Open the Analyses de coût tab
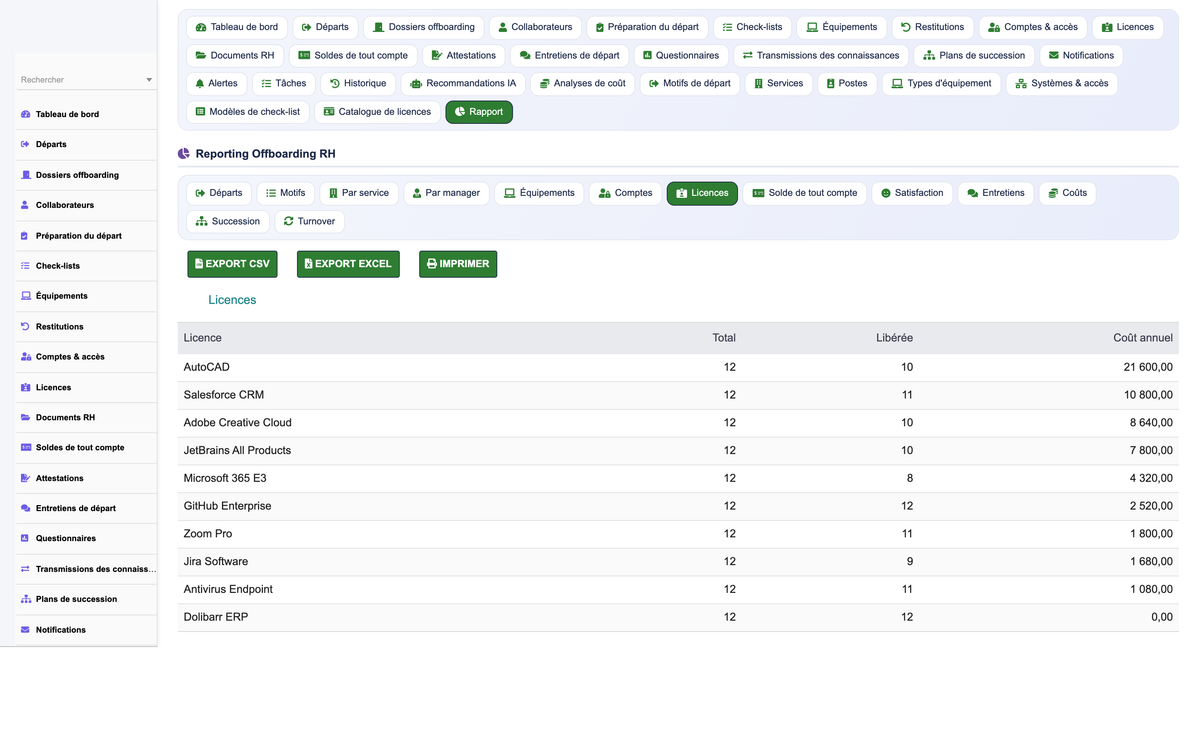 [583, 84]
